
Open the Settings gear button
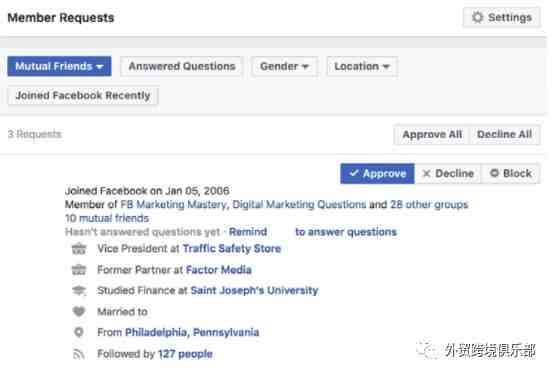tap(501, 17)
